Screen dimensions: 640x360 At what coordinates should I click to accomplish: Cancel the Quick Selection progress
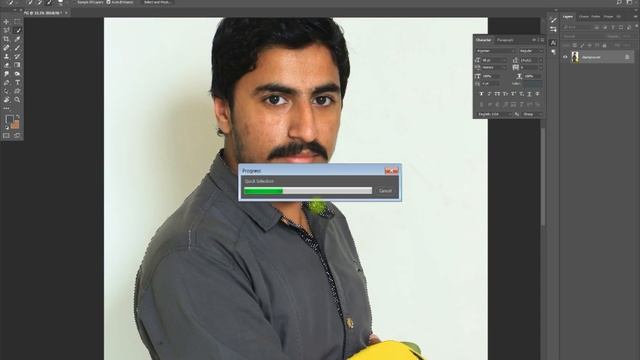(x=385, y=191)
